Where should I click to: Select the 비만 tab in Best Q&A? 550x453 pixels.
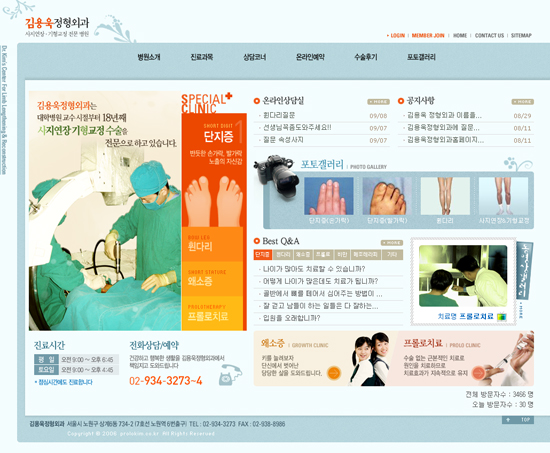click(342, 255)
